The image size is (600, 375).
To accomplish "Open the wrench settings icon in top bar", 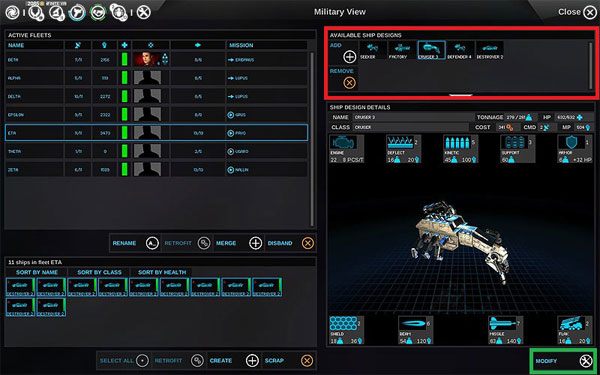I will pos(143,12).
